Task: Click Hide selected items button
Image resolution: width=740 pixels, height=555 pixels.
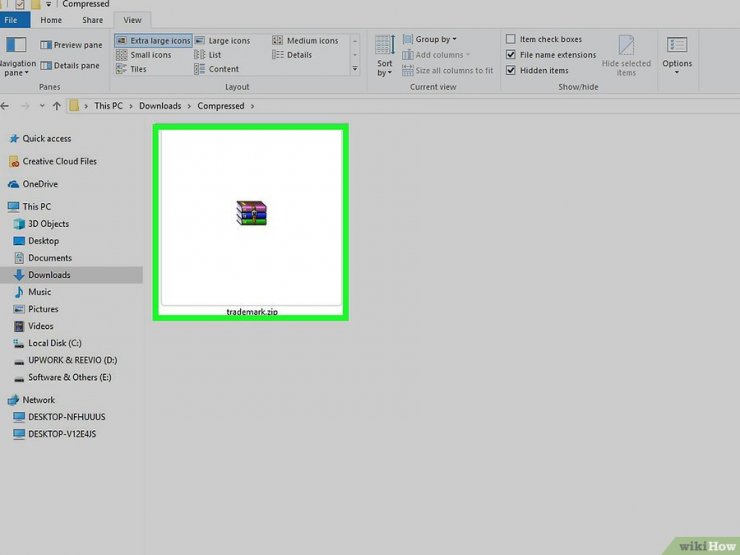Action: pyautogui.click(x=626, y=56)
